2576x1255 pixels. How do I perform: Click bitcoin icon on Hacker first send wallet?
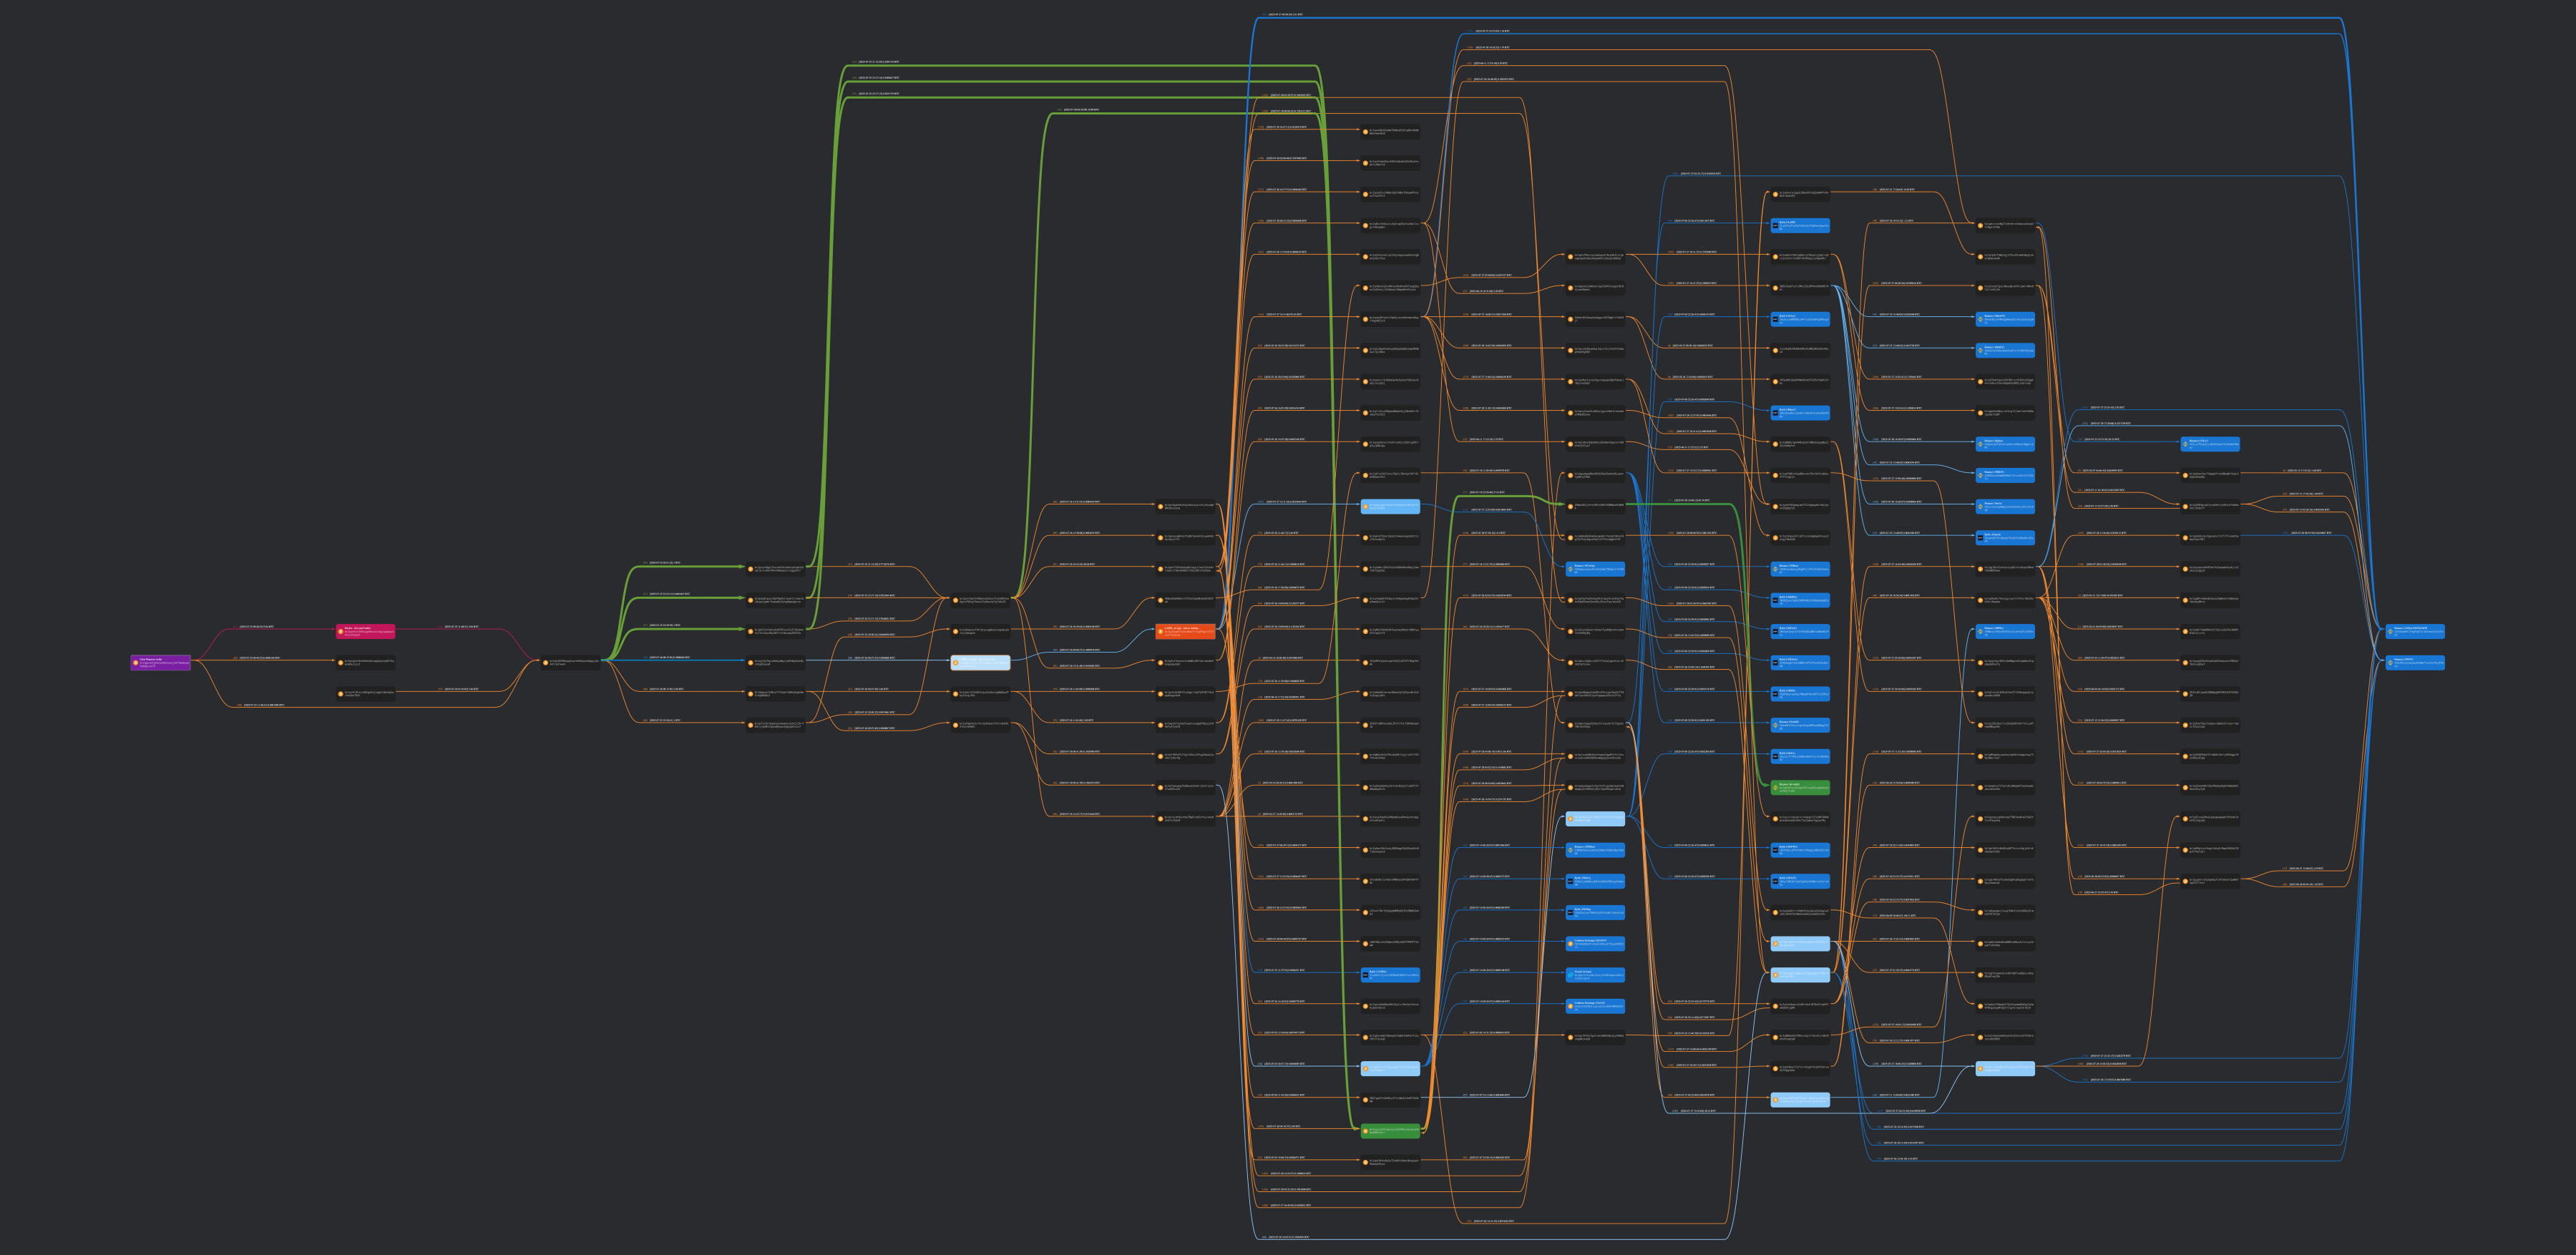341,632
